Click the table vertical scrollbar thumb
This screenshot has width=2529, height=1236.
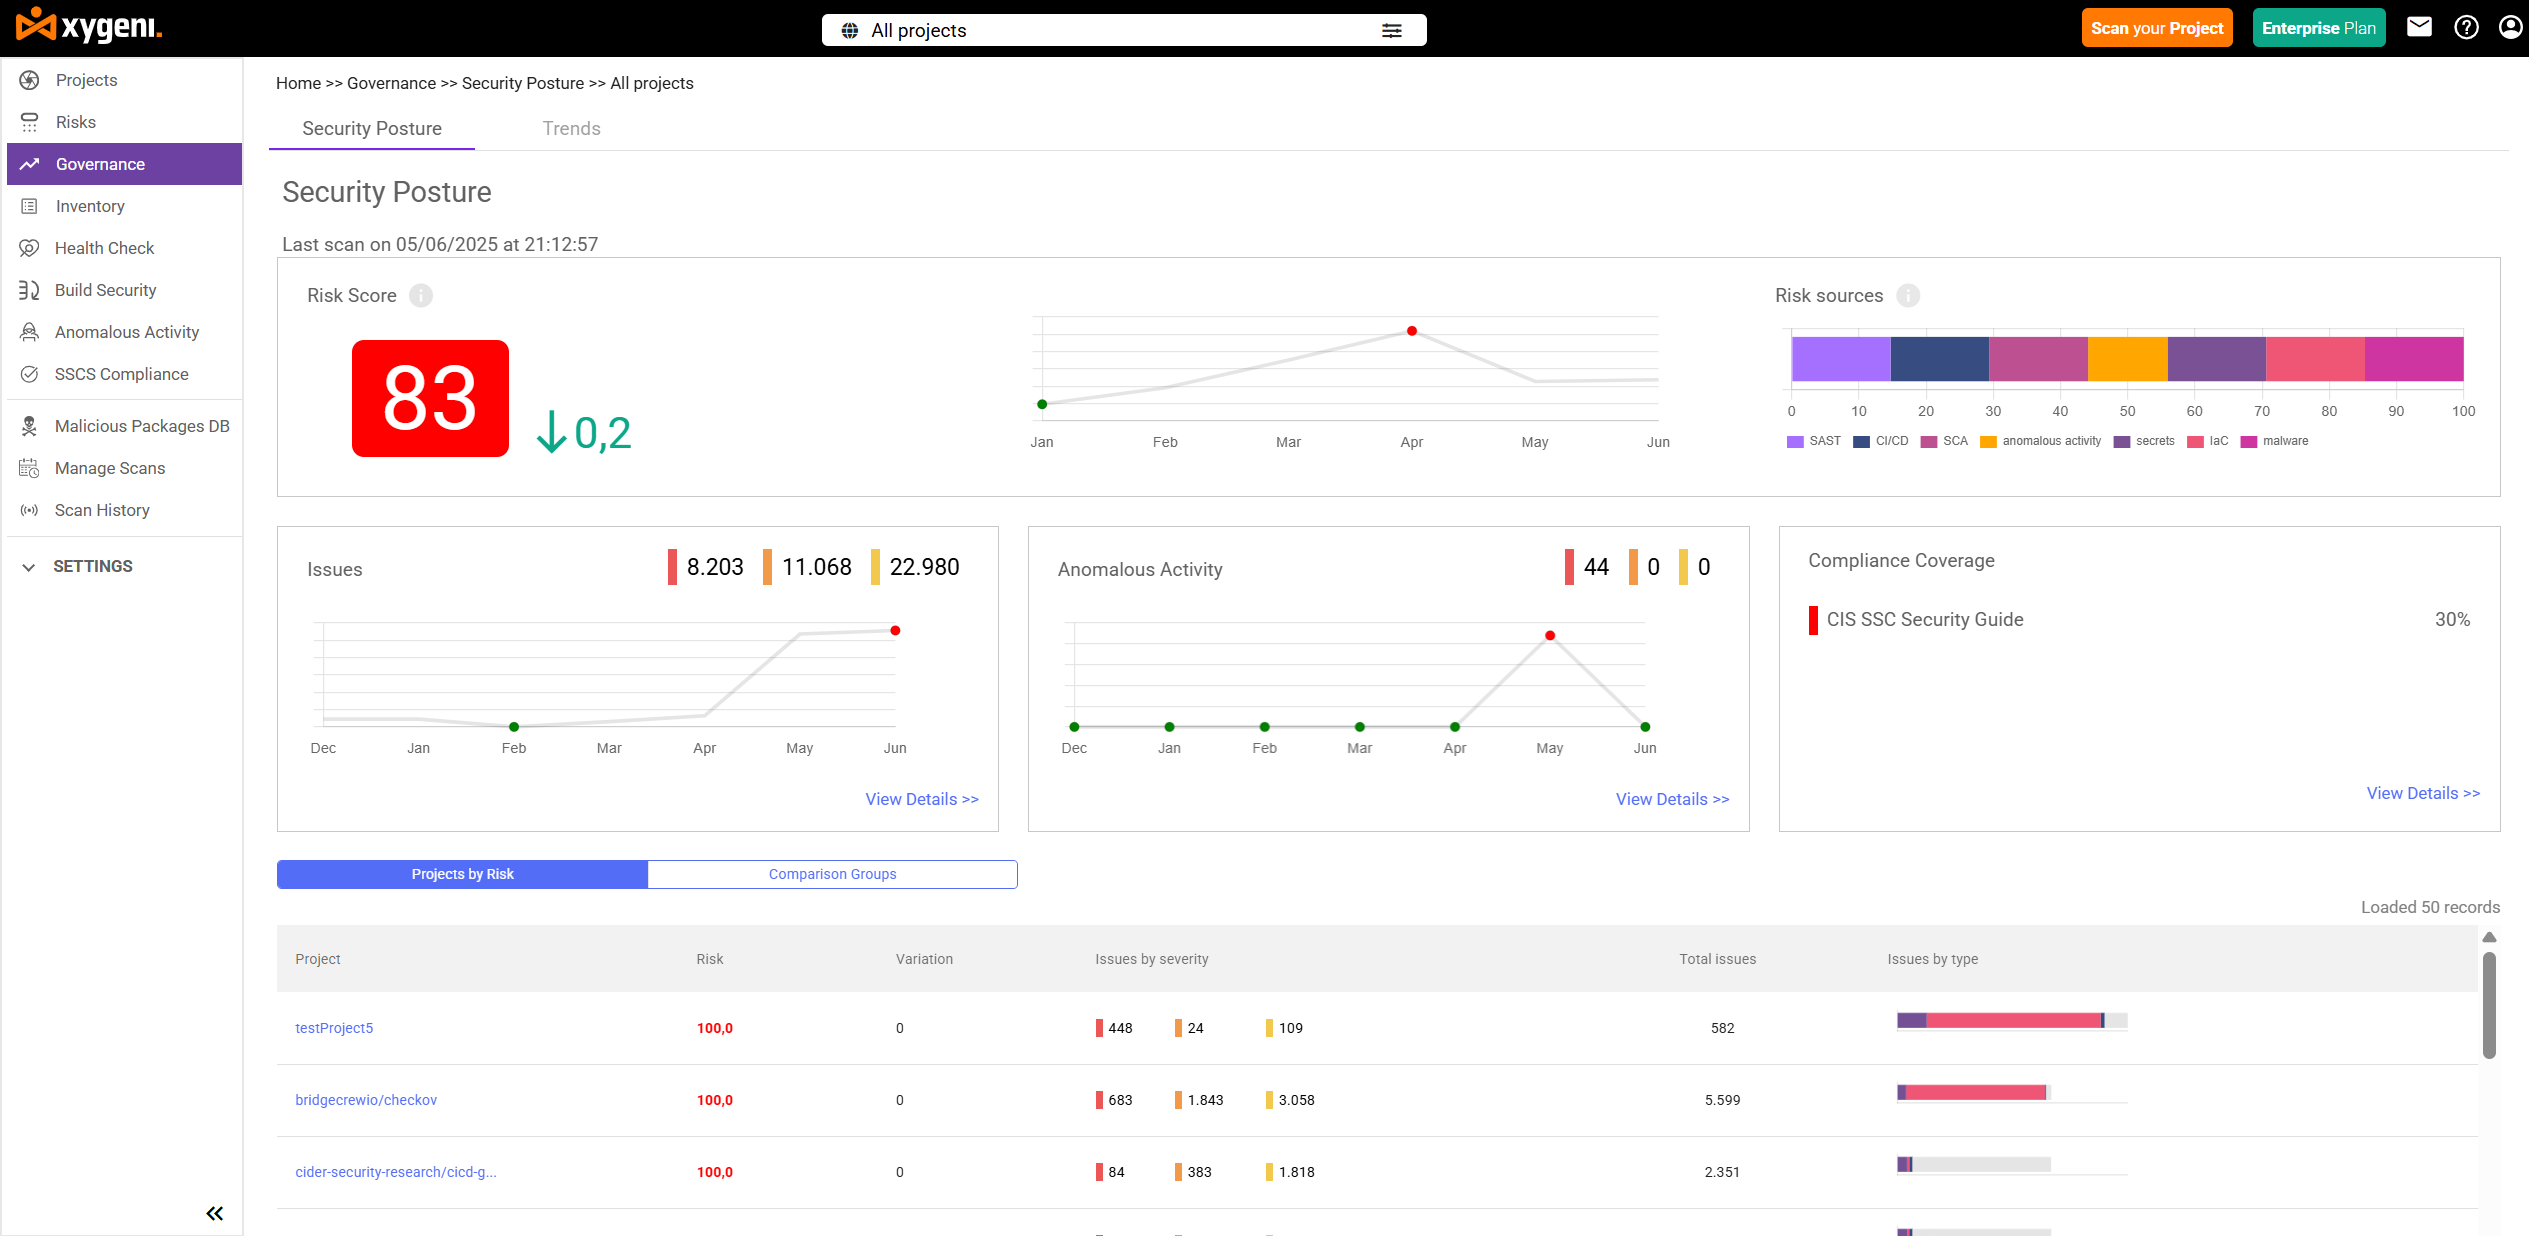2489,1004
